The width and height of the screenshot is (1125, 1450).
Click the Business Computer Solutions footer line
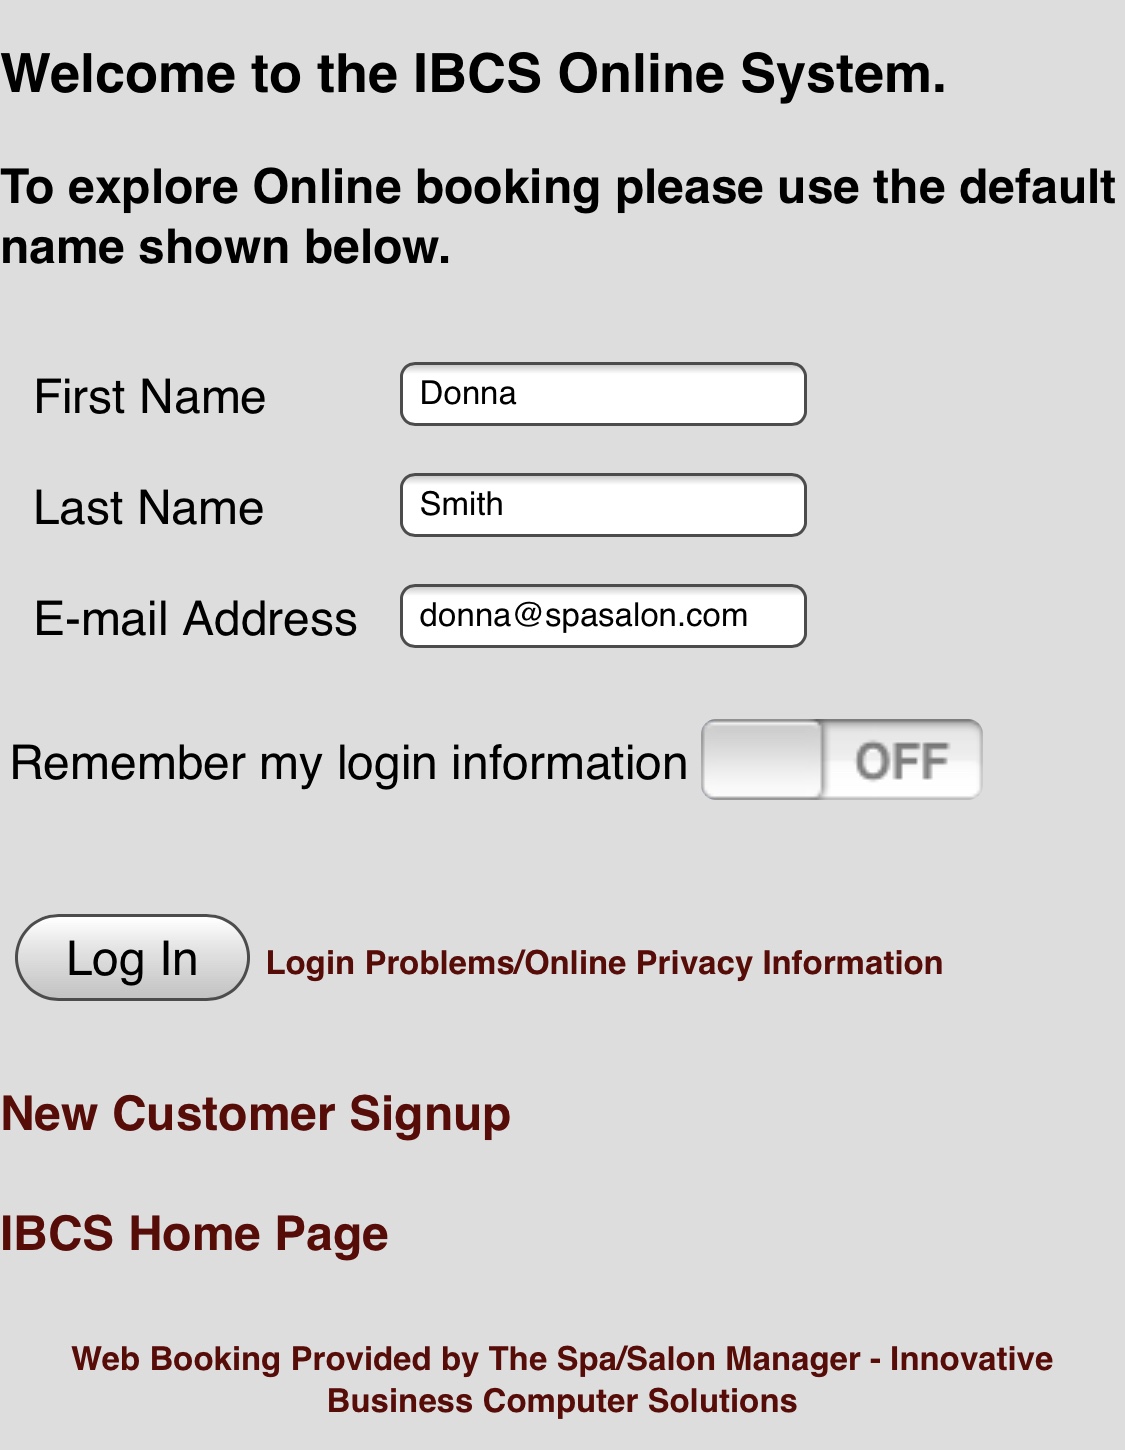[562, 1401]
